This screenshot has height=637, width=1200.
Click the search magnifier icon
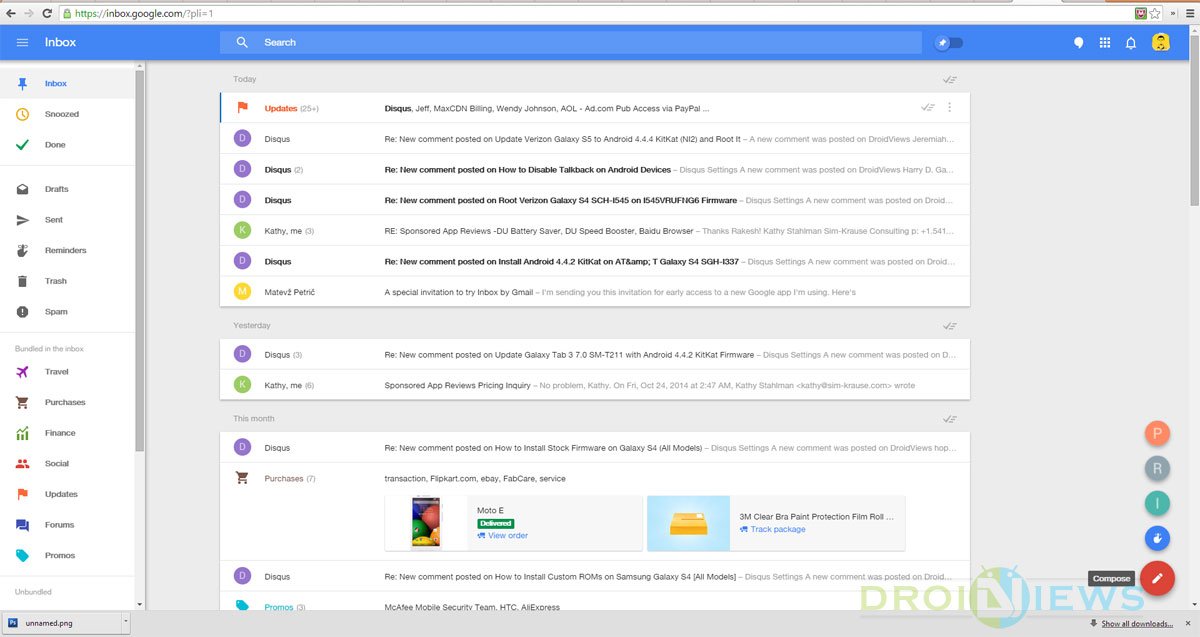242,43
